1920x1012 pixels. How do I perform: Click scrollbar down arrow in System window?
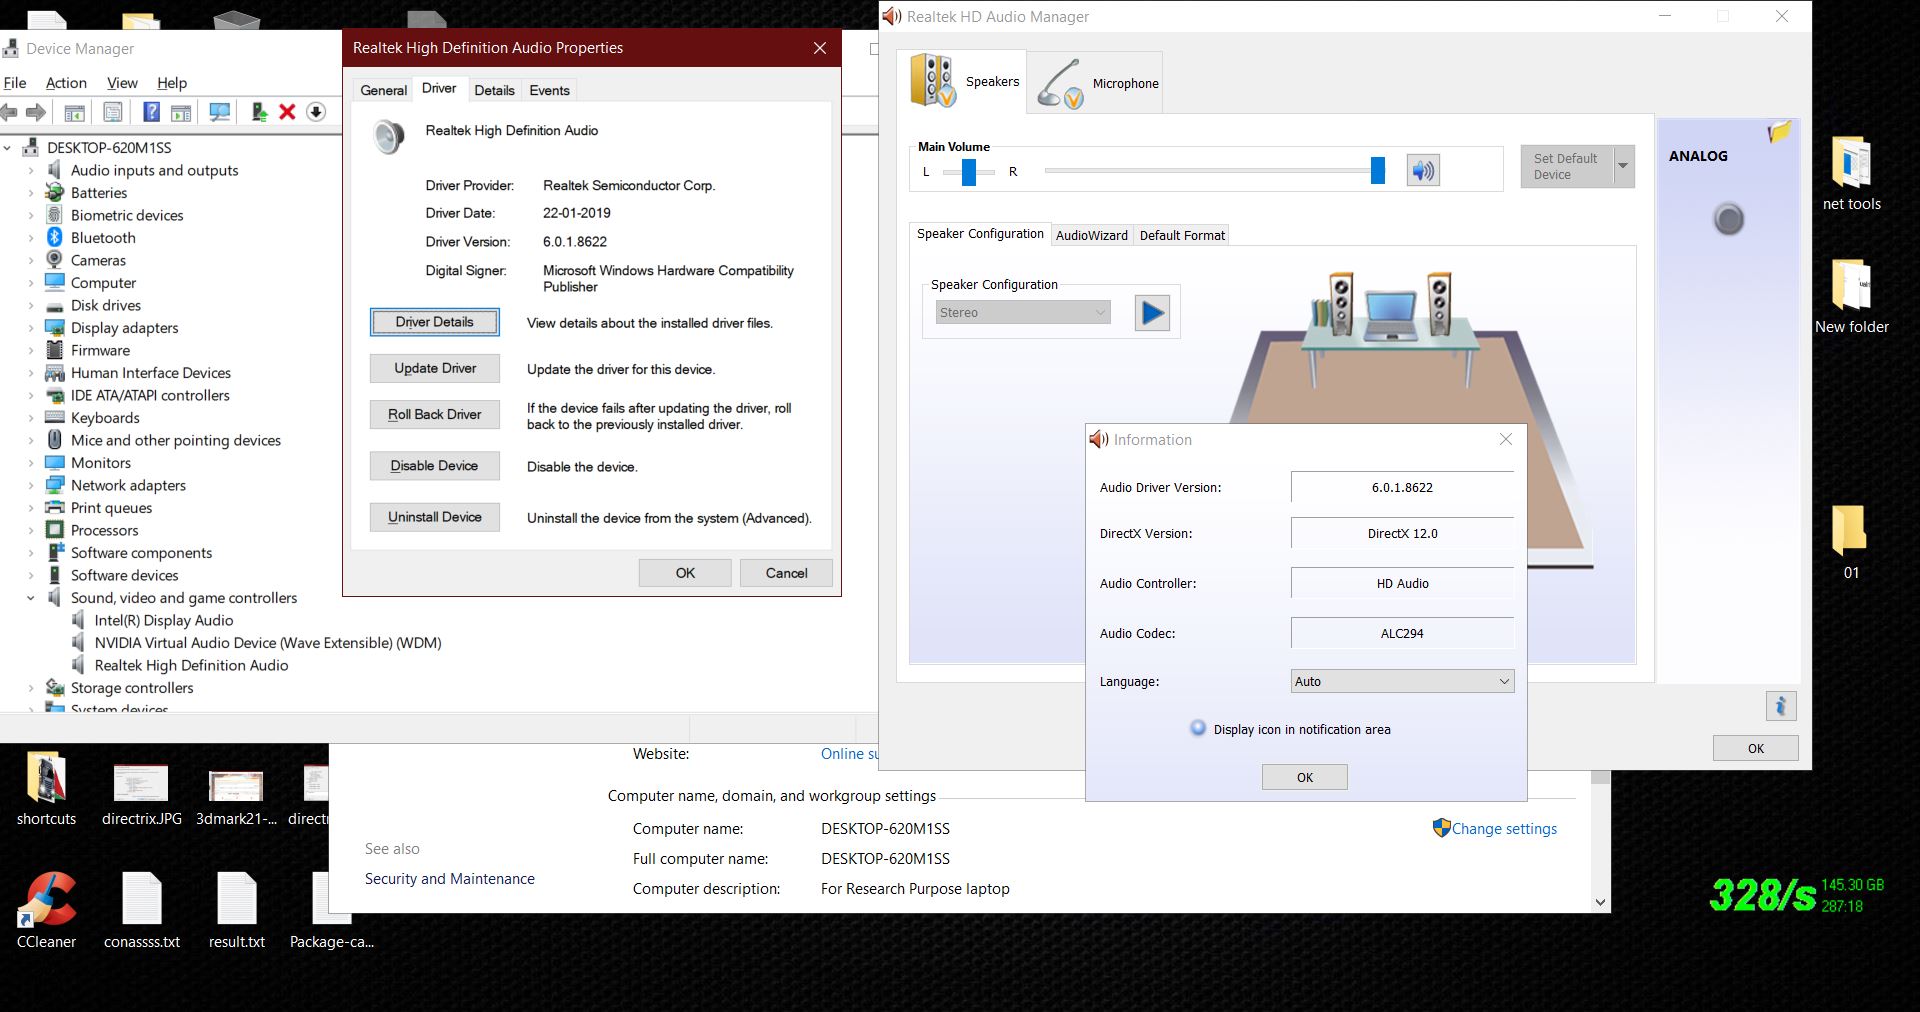click(1600, 903)
